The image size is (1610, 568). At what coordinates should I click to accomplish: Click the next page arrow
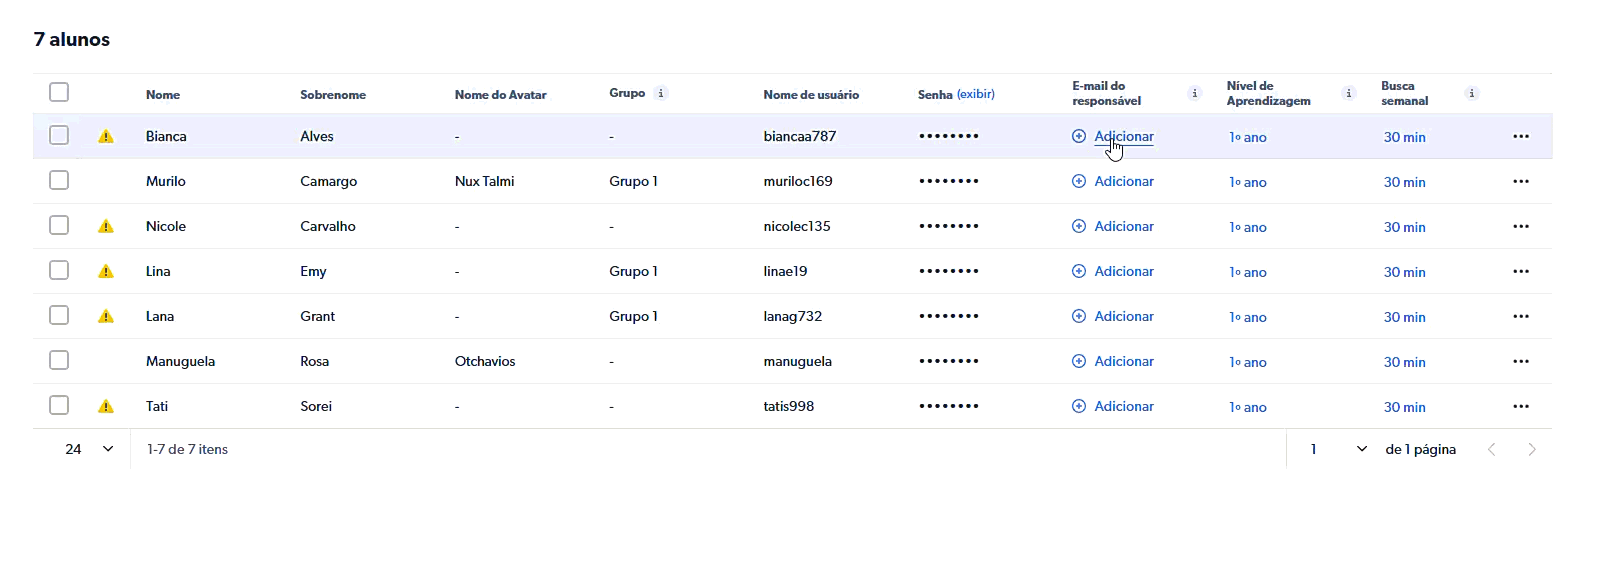tap(1531, 449)
